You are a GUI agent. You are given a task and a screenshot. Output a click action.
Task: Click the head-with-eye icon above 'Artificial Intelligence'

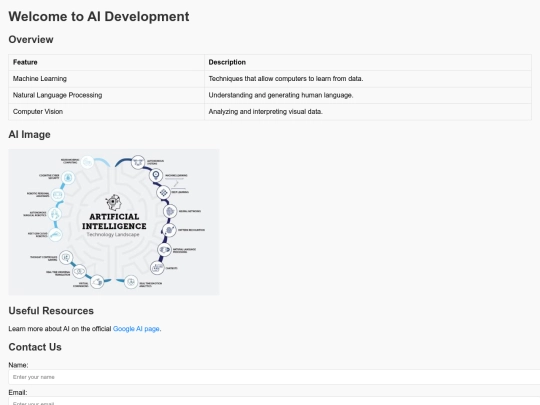[x=114, y=202]
